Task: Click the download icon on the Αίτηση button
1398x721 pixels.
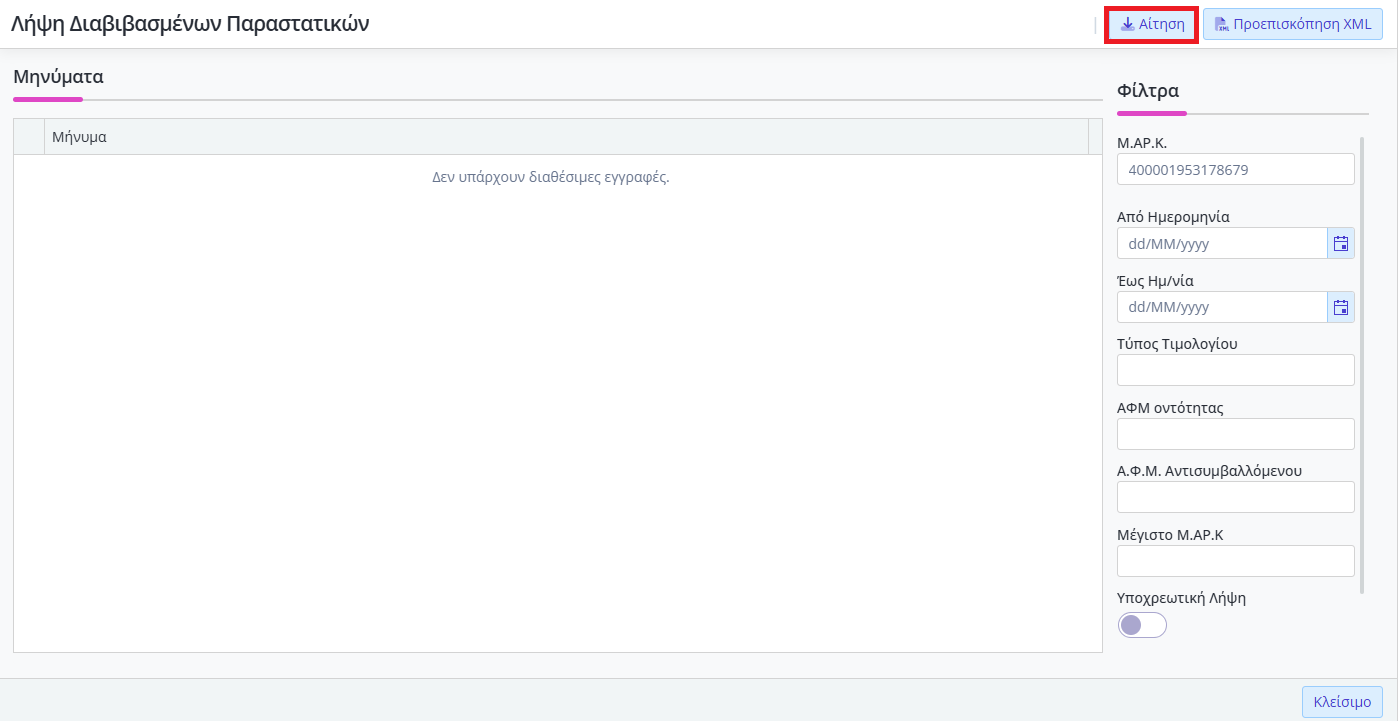Action: pyautogui.click(x=1127, y=25)
